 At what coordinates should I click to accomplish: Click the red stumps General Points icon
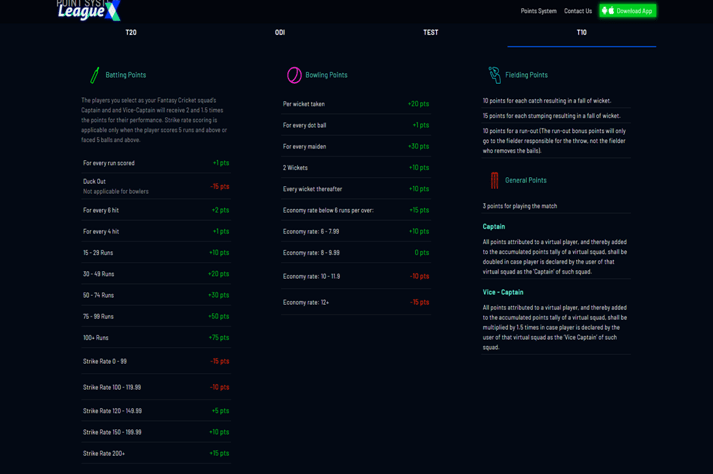click(x=494, y=180)
